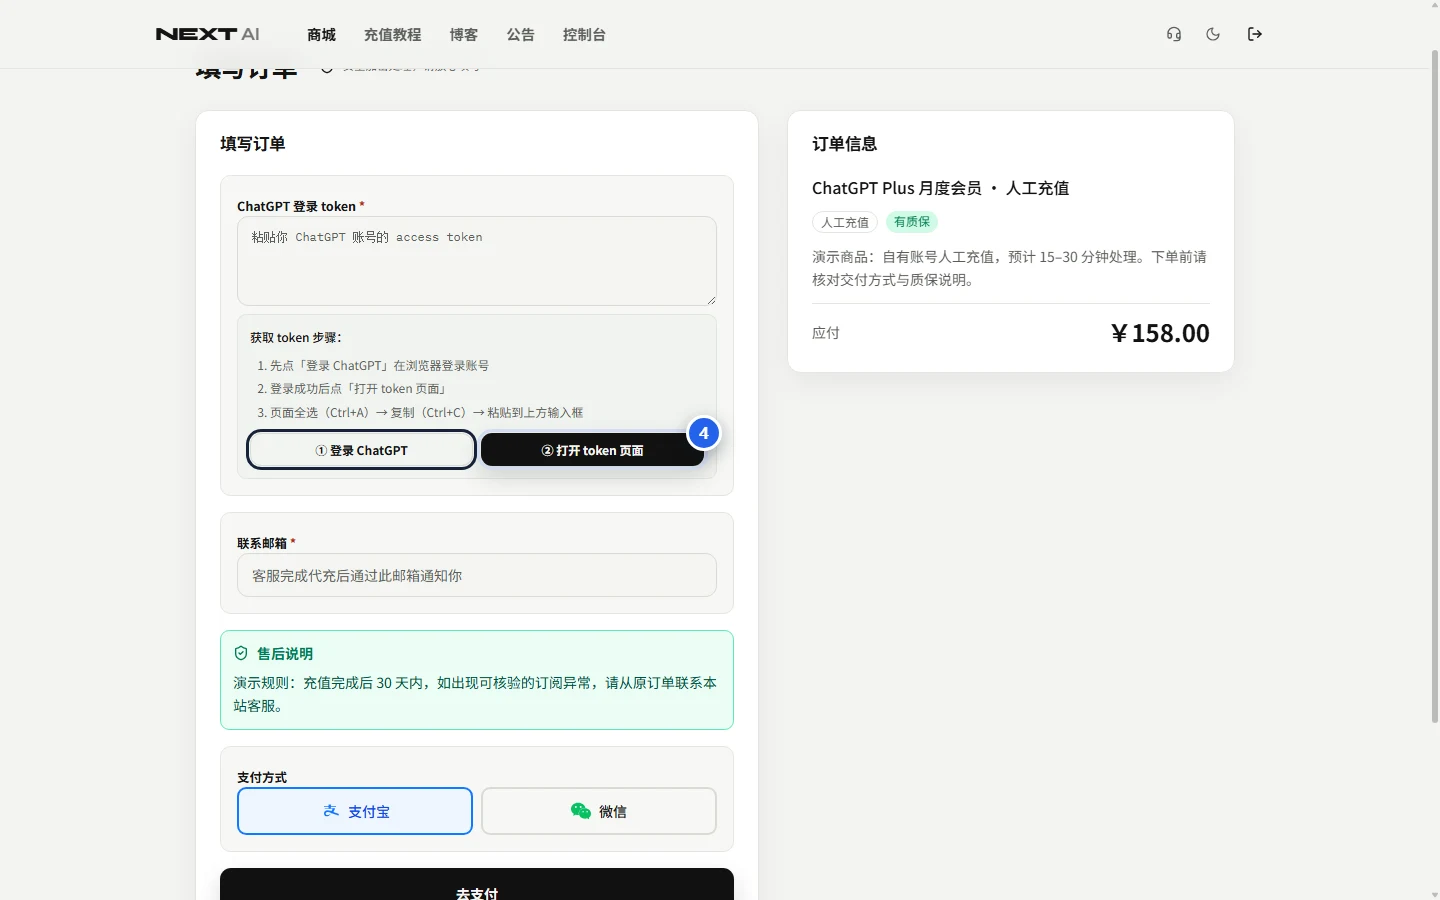Viewport: 1440px width, 900px height.
Task: Select 支付宝 payment method
Action: pos(355,811)
